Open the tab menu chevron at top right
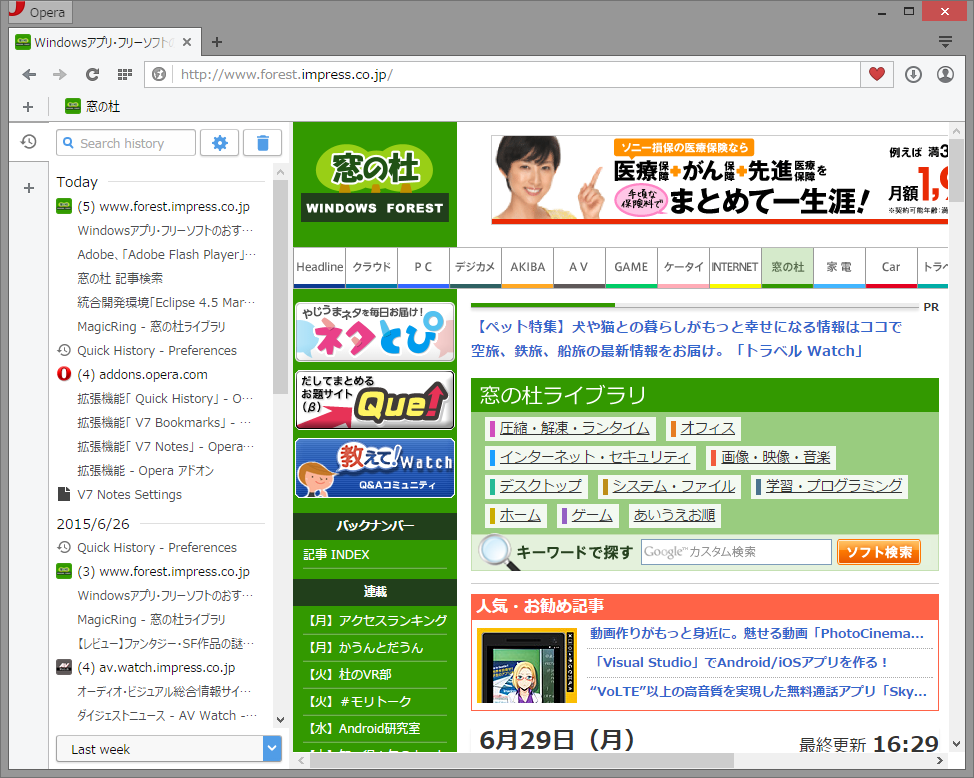Image resolution: width=974 pixels, height=778 pixels. (x=946, y=43)
